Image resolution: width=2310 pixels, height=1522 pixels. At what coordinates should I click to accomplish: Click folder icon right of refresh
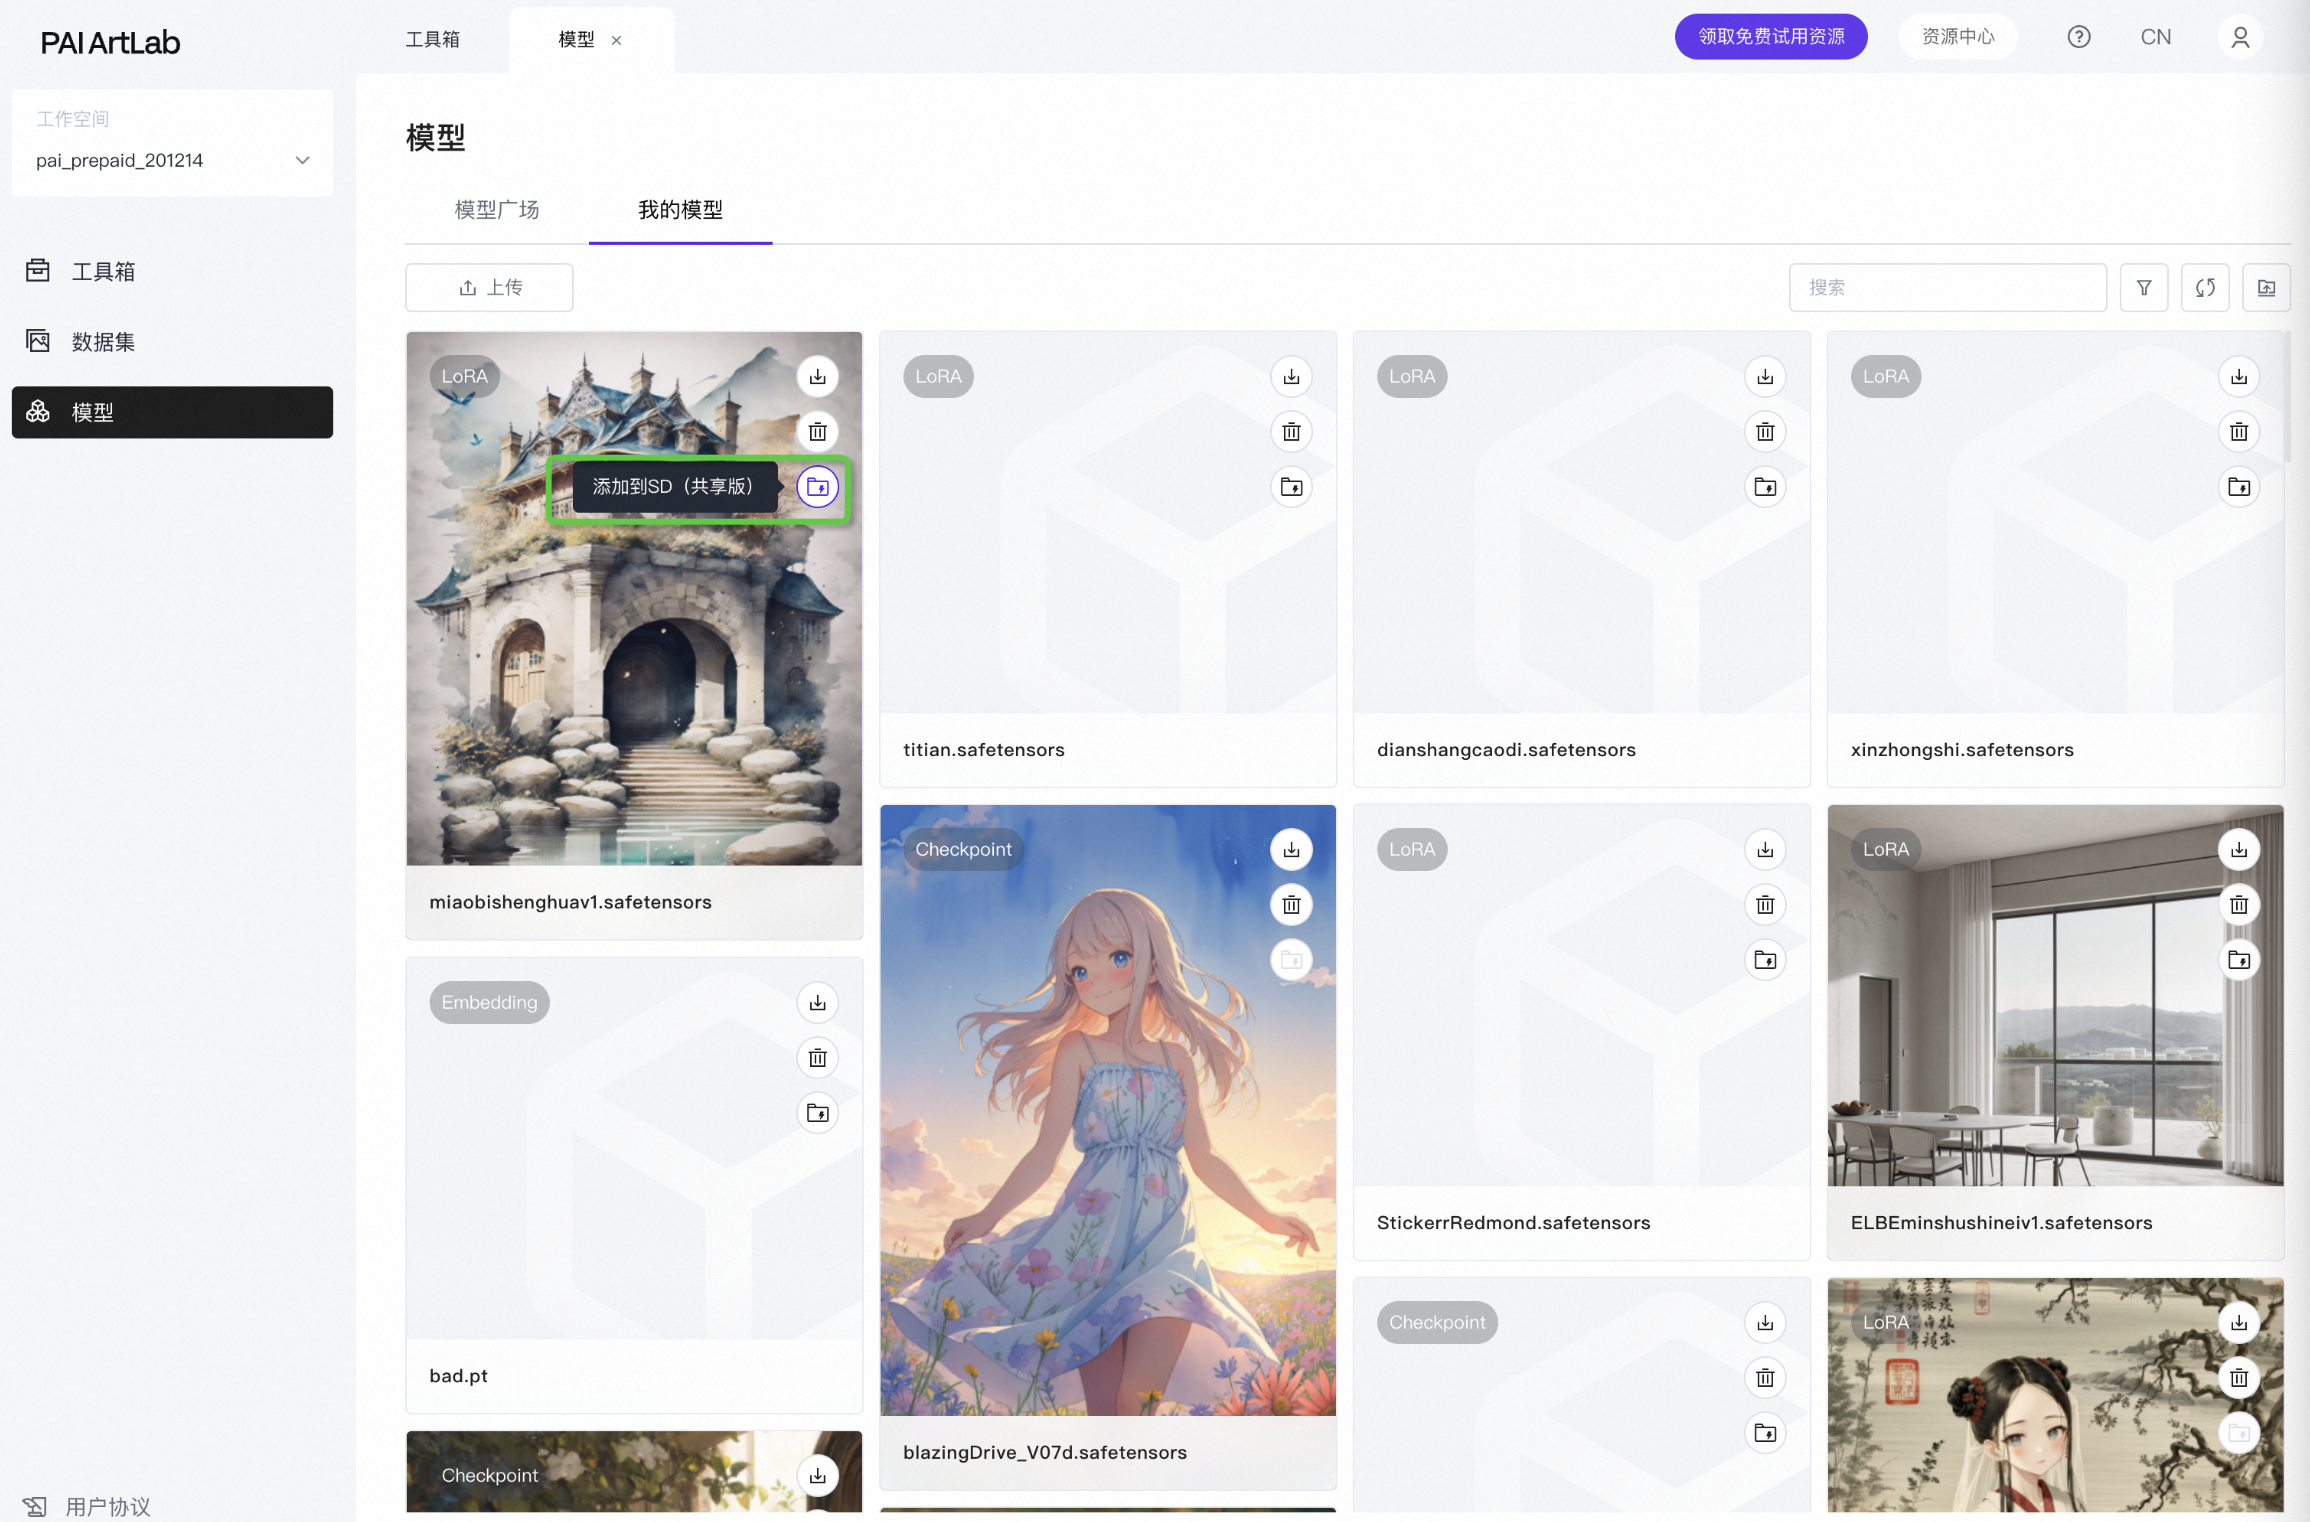coord(2265,288)
